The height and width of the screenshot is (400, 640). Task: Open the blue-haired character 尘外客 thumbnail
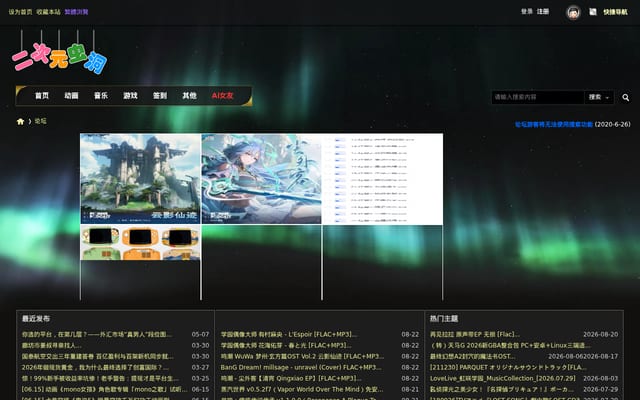(262, 179)
